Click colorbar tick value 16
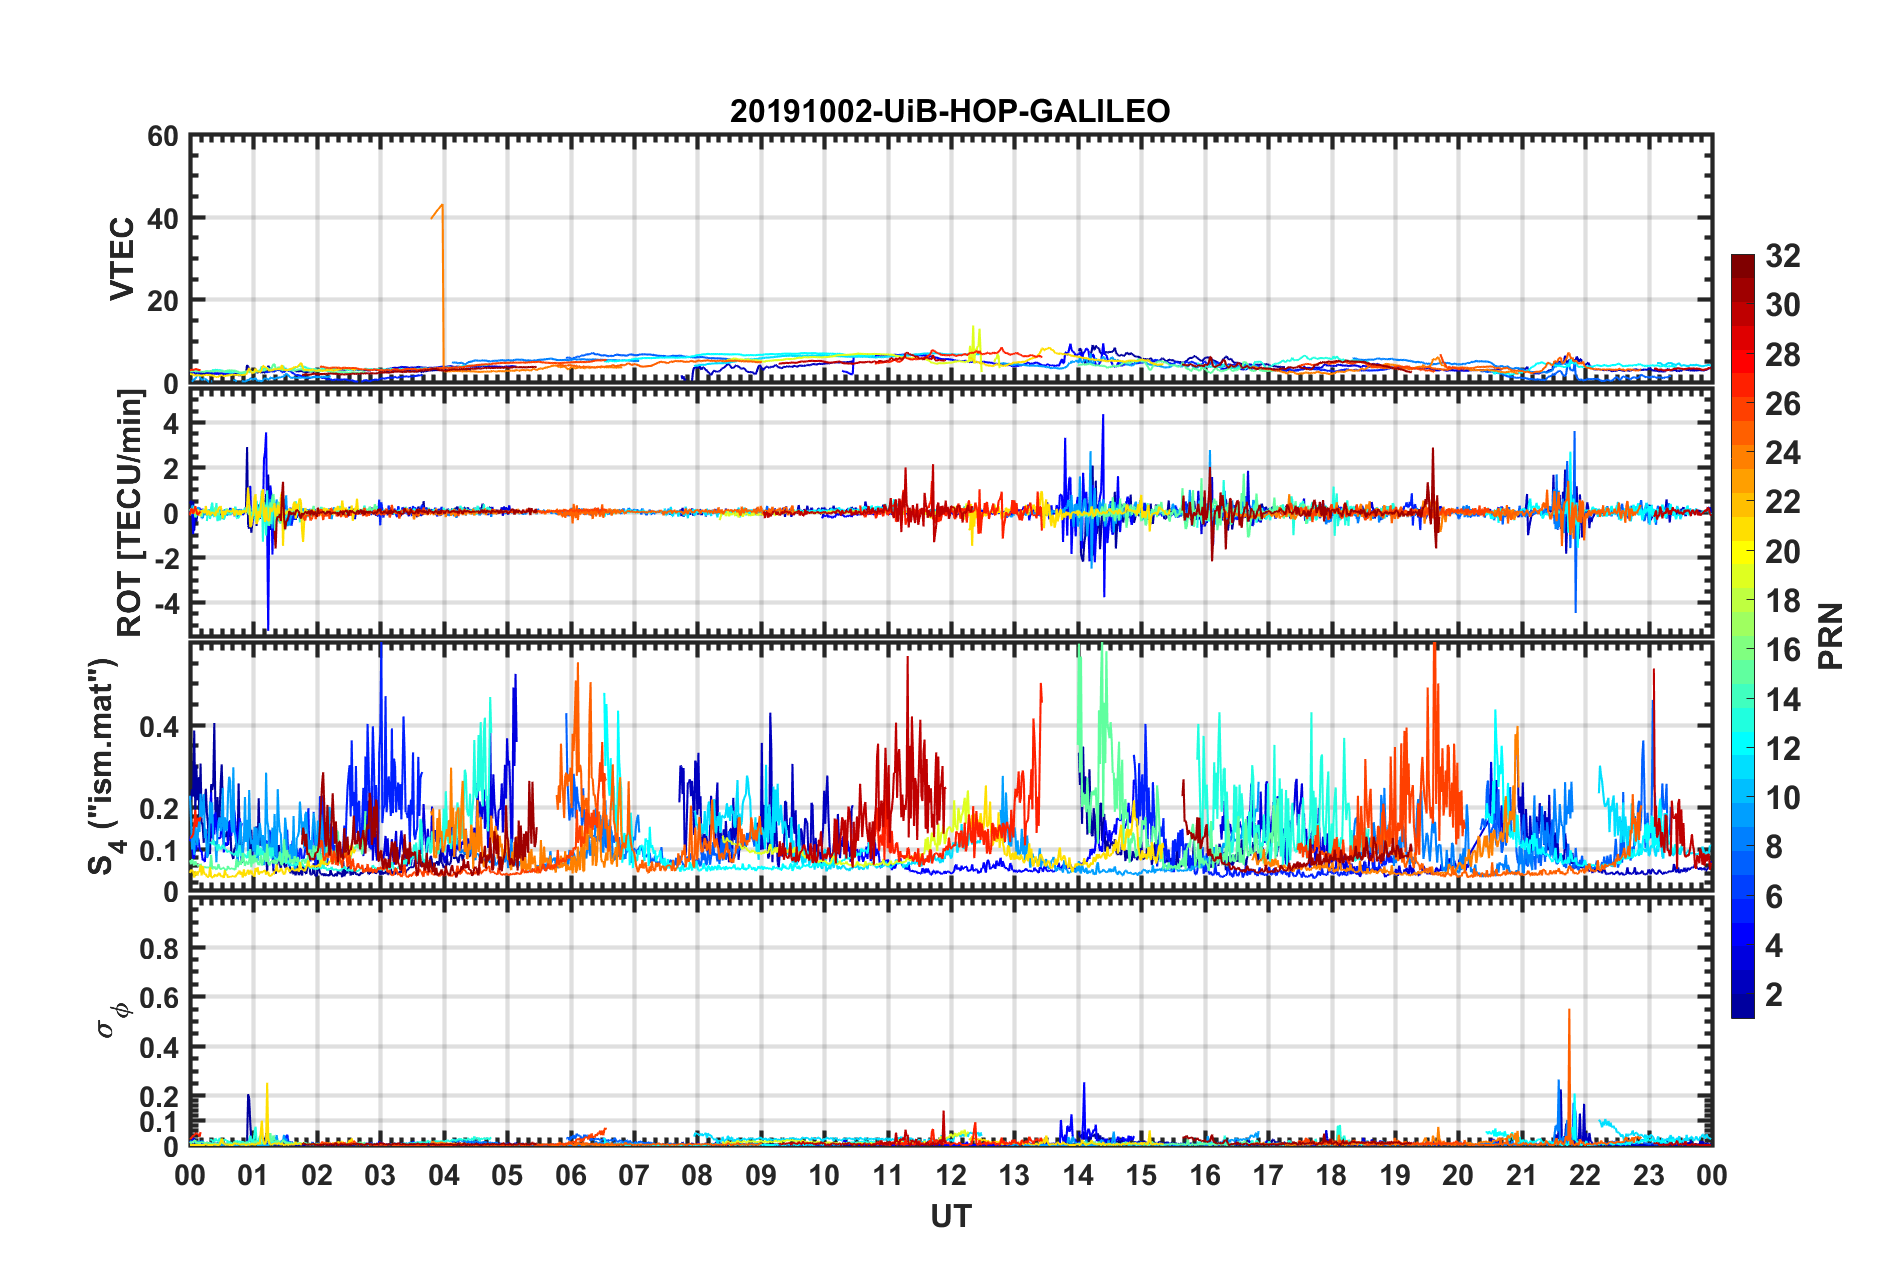Image resolution: width=1902 pixels, height=1272 pixels. [1782, 650]
